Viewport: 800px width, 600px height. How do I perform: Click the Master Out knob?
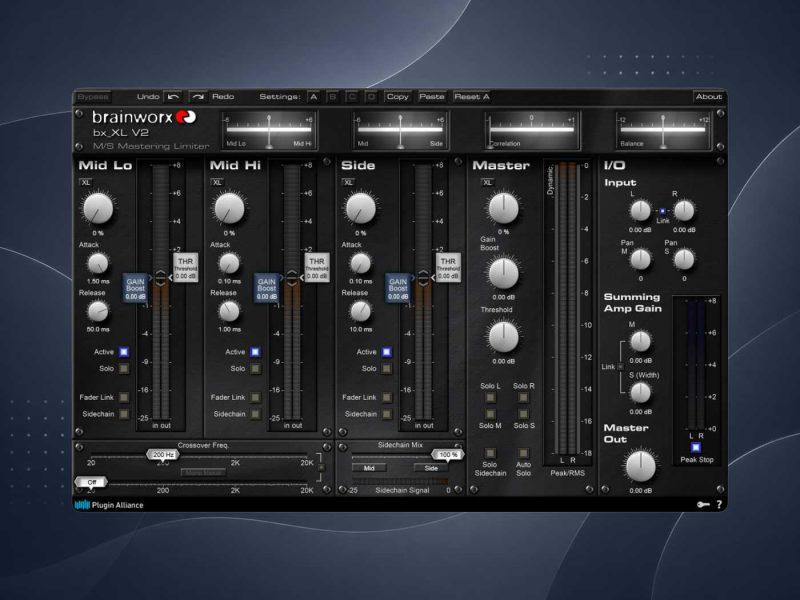[640, 466]
